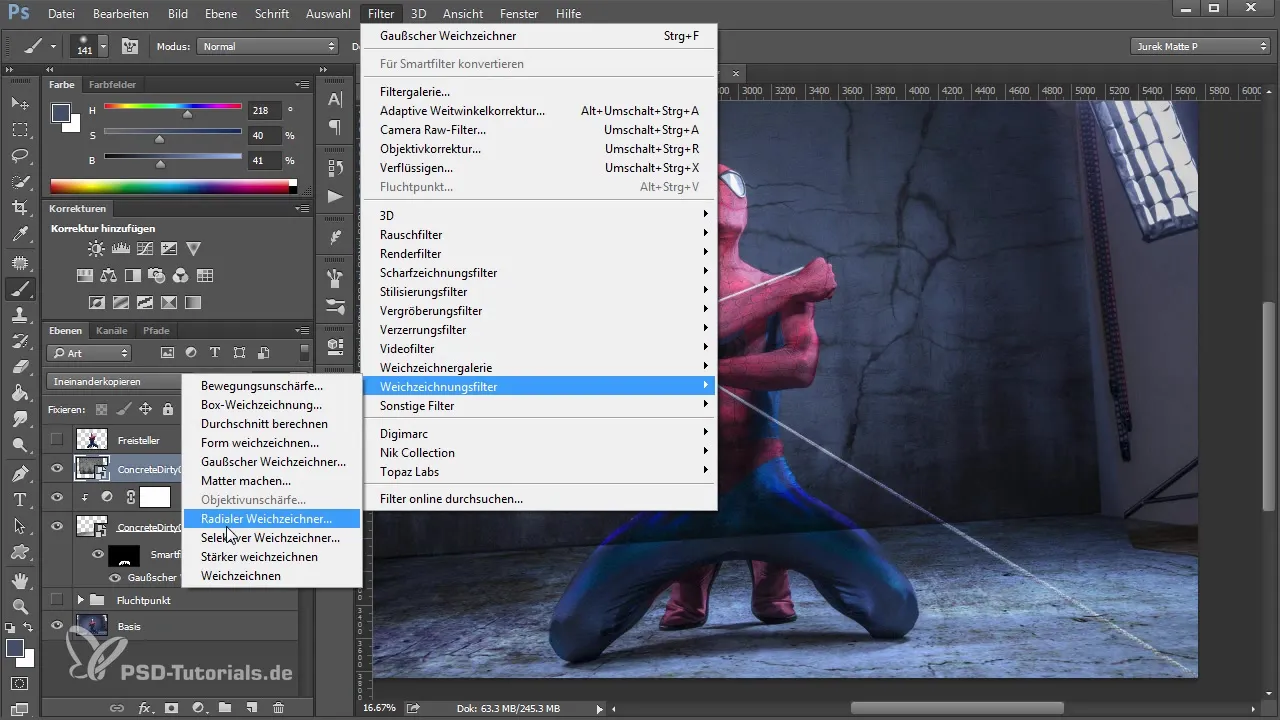The width and height of the screenshot is (1280, 720).
Task: Hide the clipped adjustment layer
Action: coord(57,497)
